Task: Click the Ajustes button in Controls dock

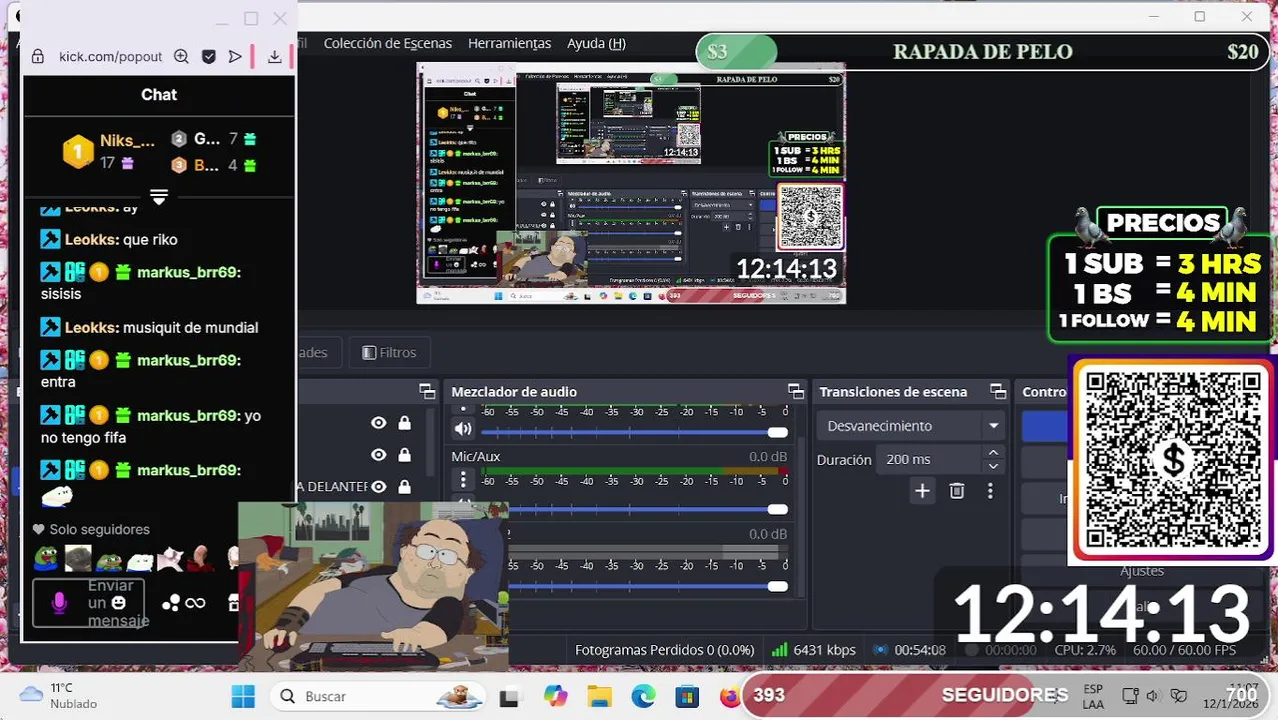Action: click(1142, 571)
